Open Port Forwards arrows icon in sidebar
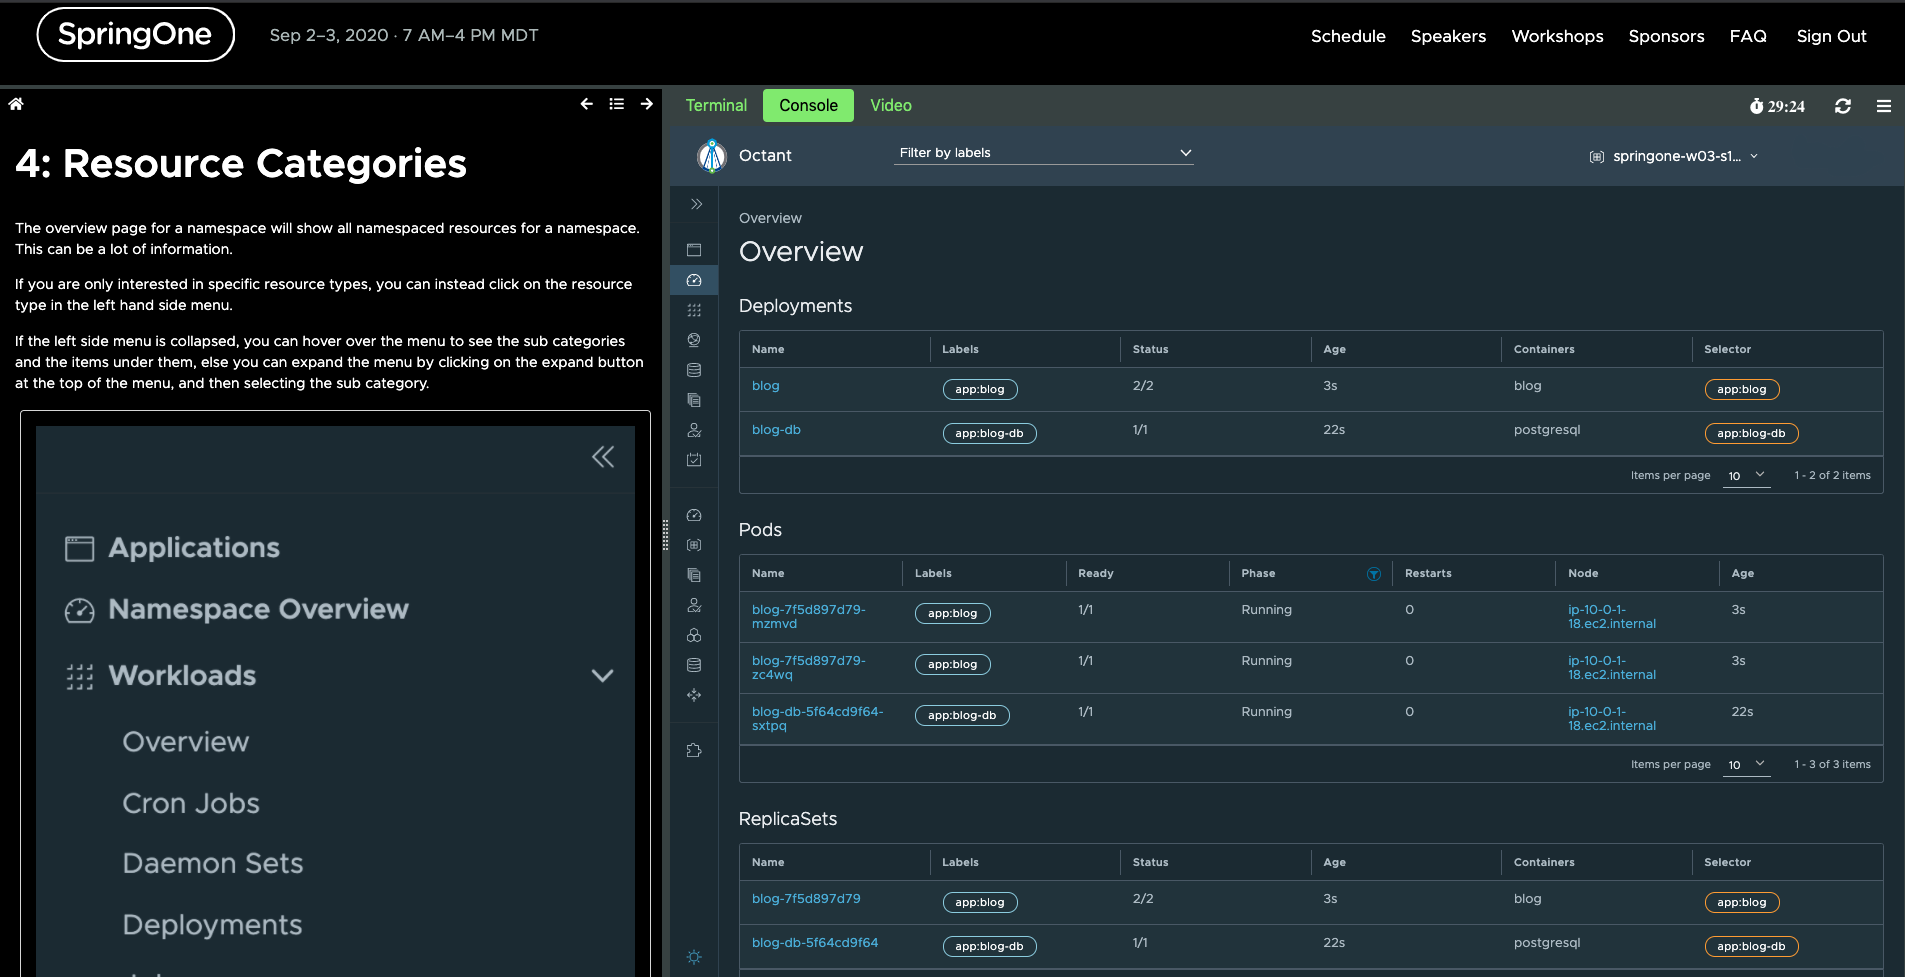The image size is (1905, 977). click(x=694, y=695)
